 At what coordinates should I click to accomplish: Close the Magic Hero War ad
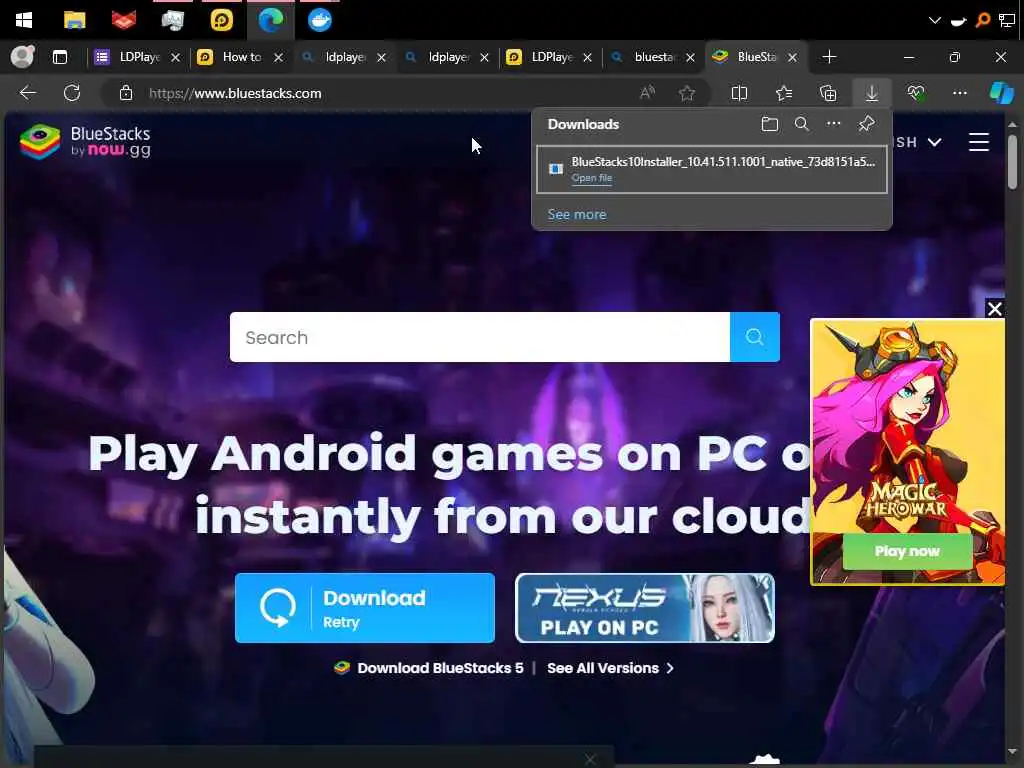(994, 309)
